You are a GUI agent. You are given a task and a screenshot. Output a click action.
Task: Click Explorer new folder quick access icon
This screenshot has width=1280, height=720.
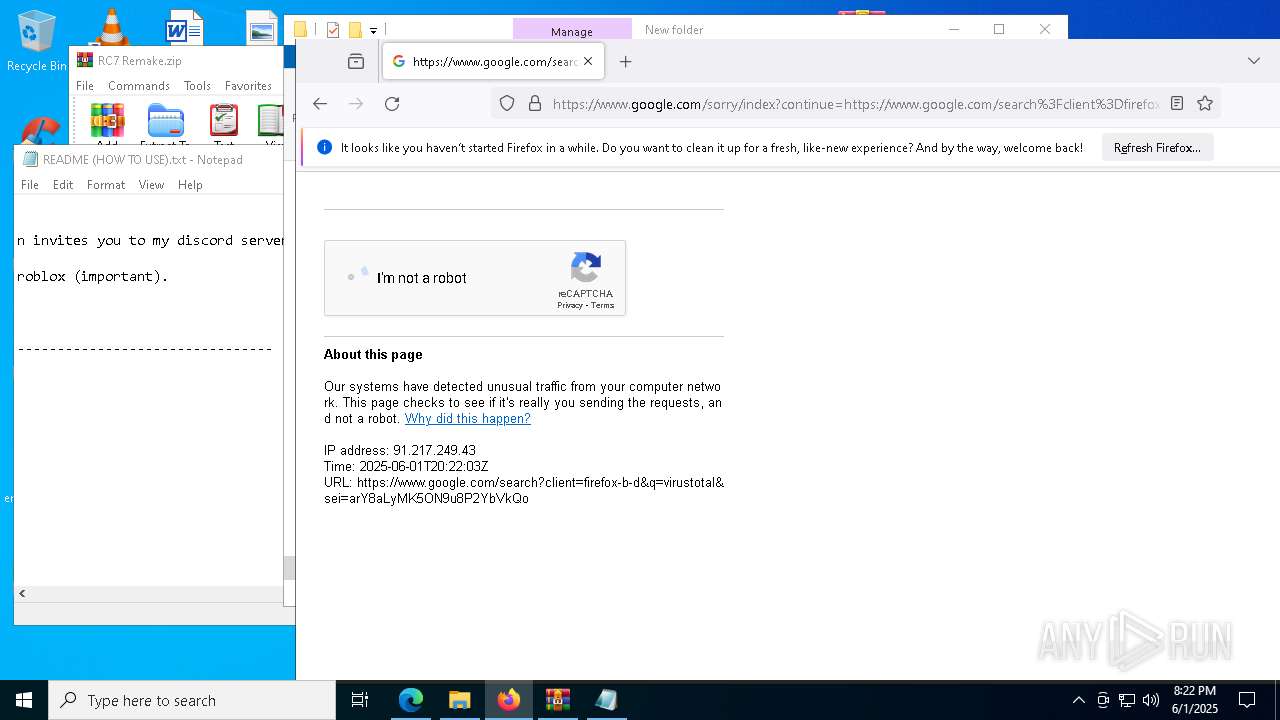coord(355,30)
